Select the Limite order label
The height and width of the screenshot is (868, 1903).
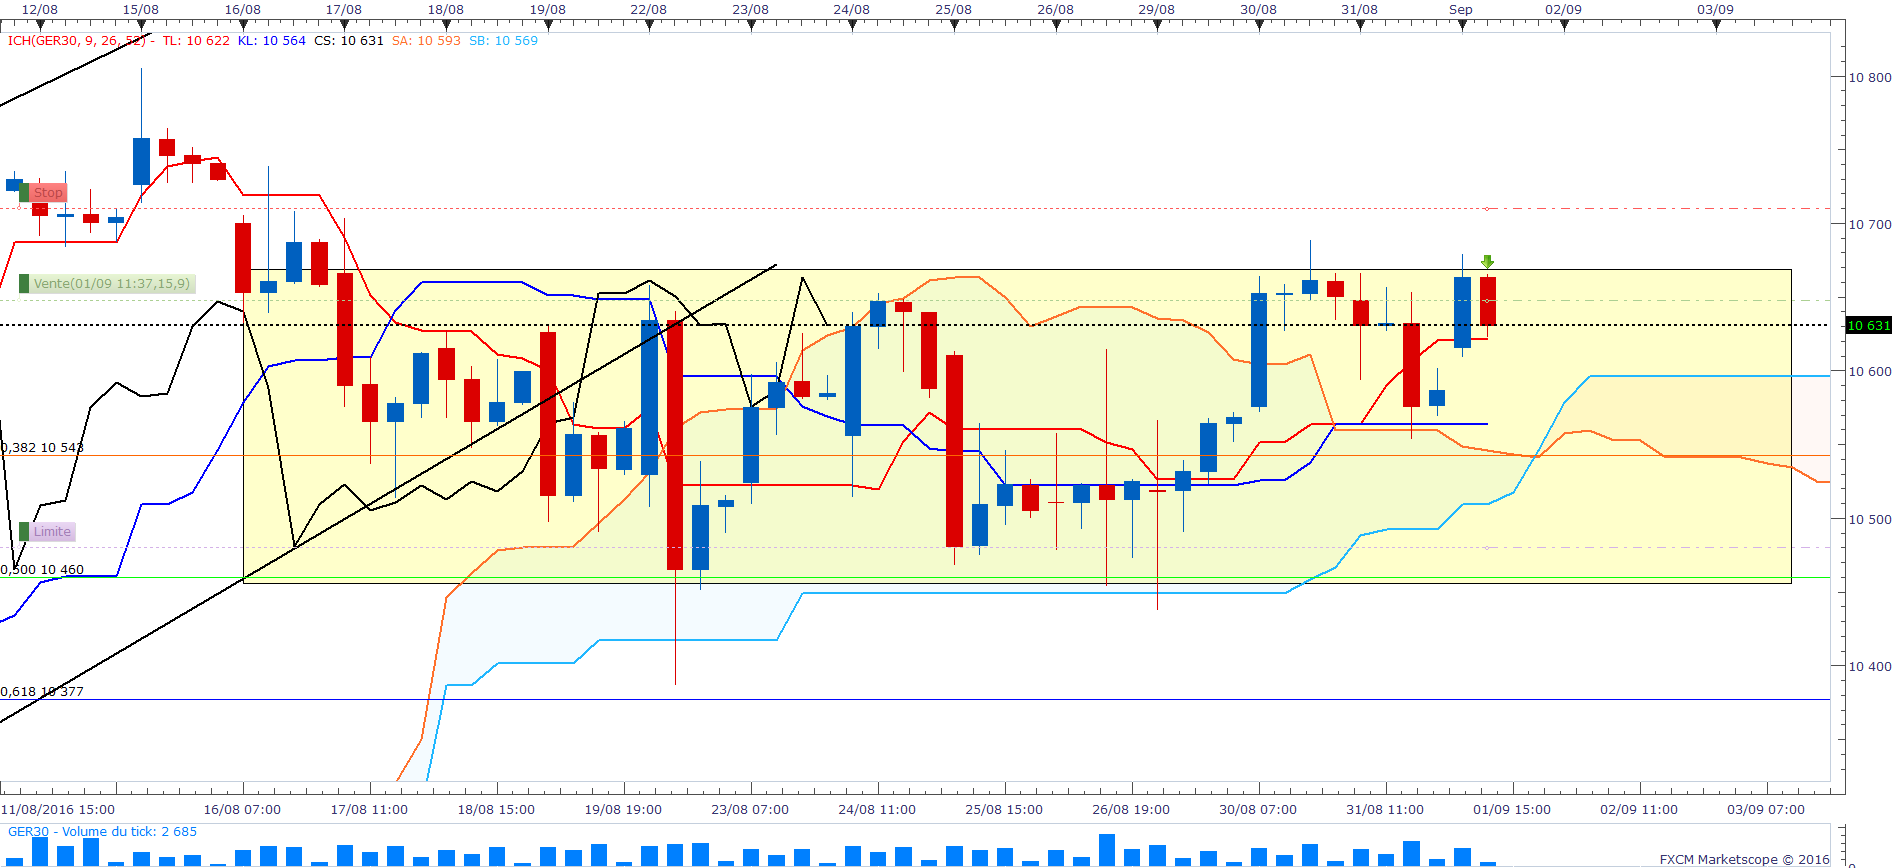coord(53,532)
